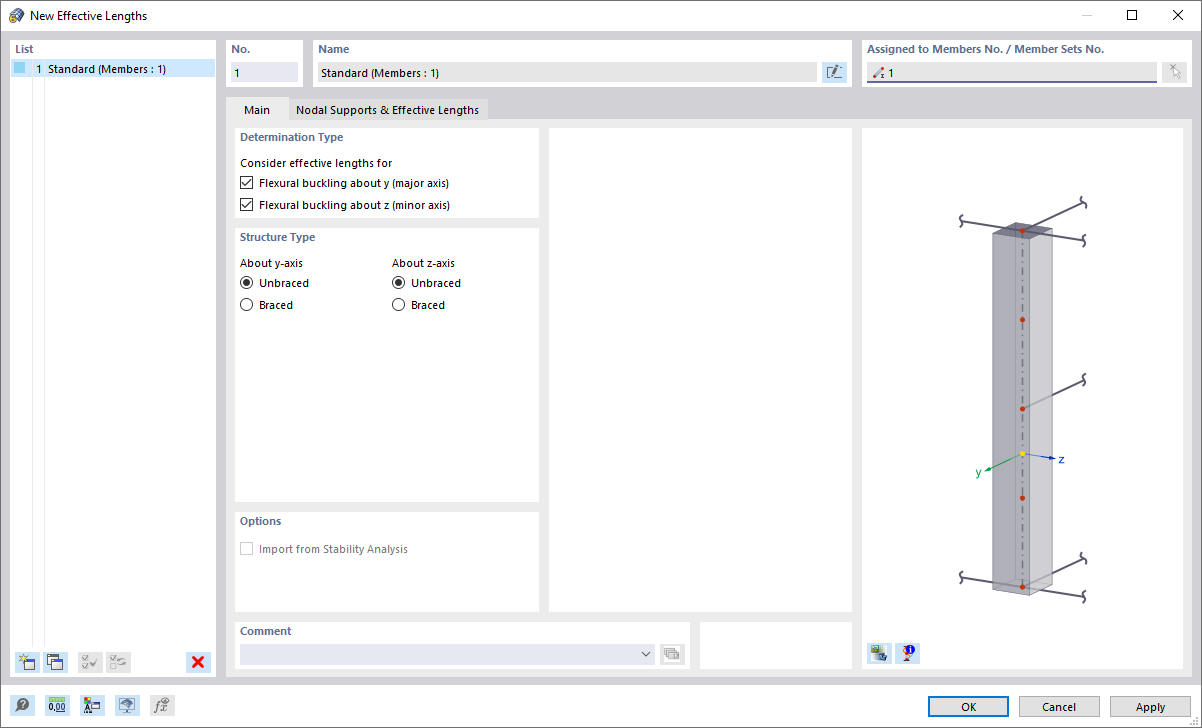Select Braced for About z-axis

point(398,304)
